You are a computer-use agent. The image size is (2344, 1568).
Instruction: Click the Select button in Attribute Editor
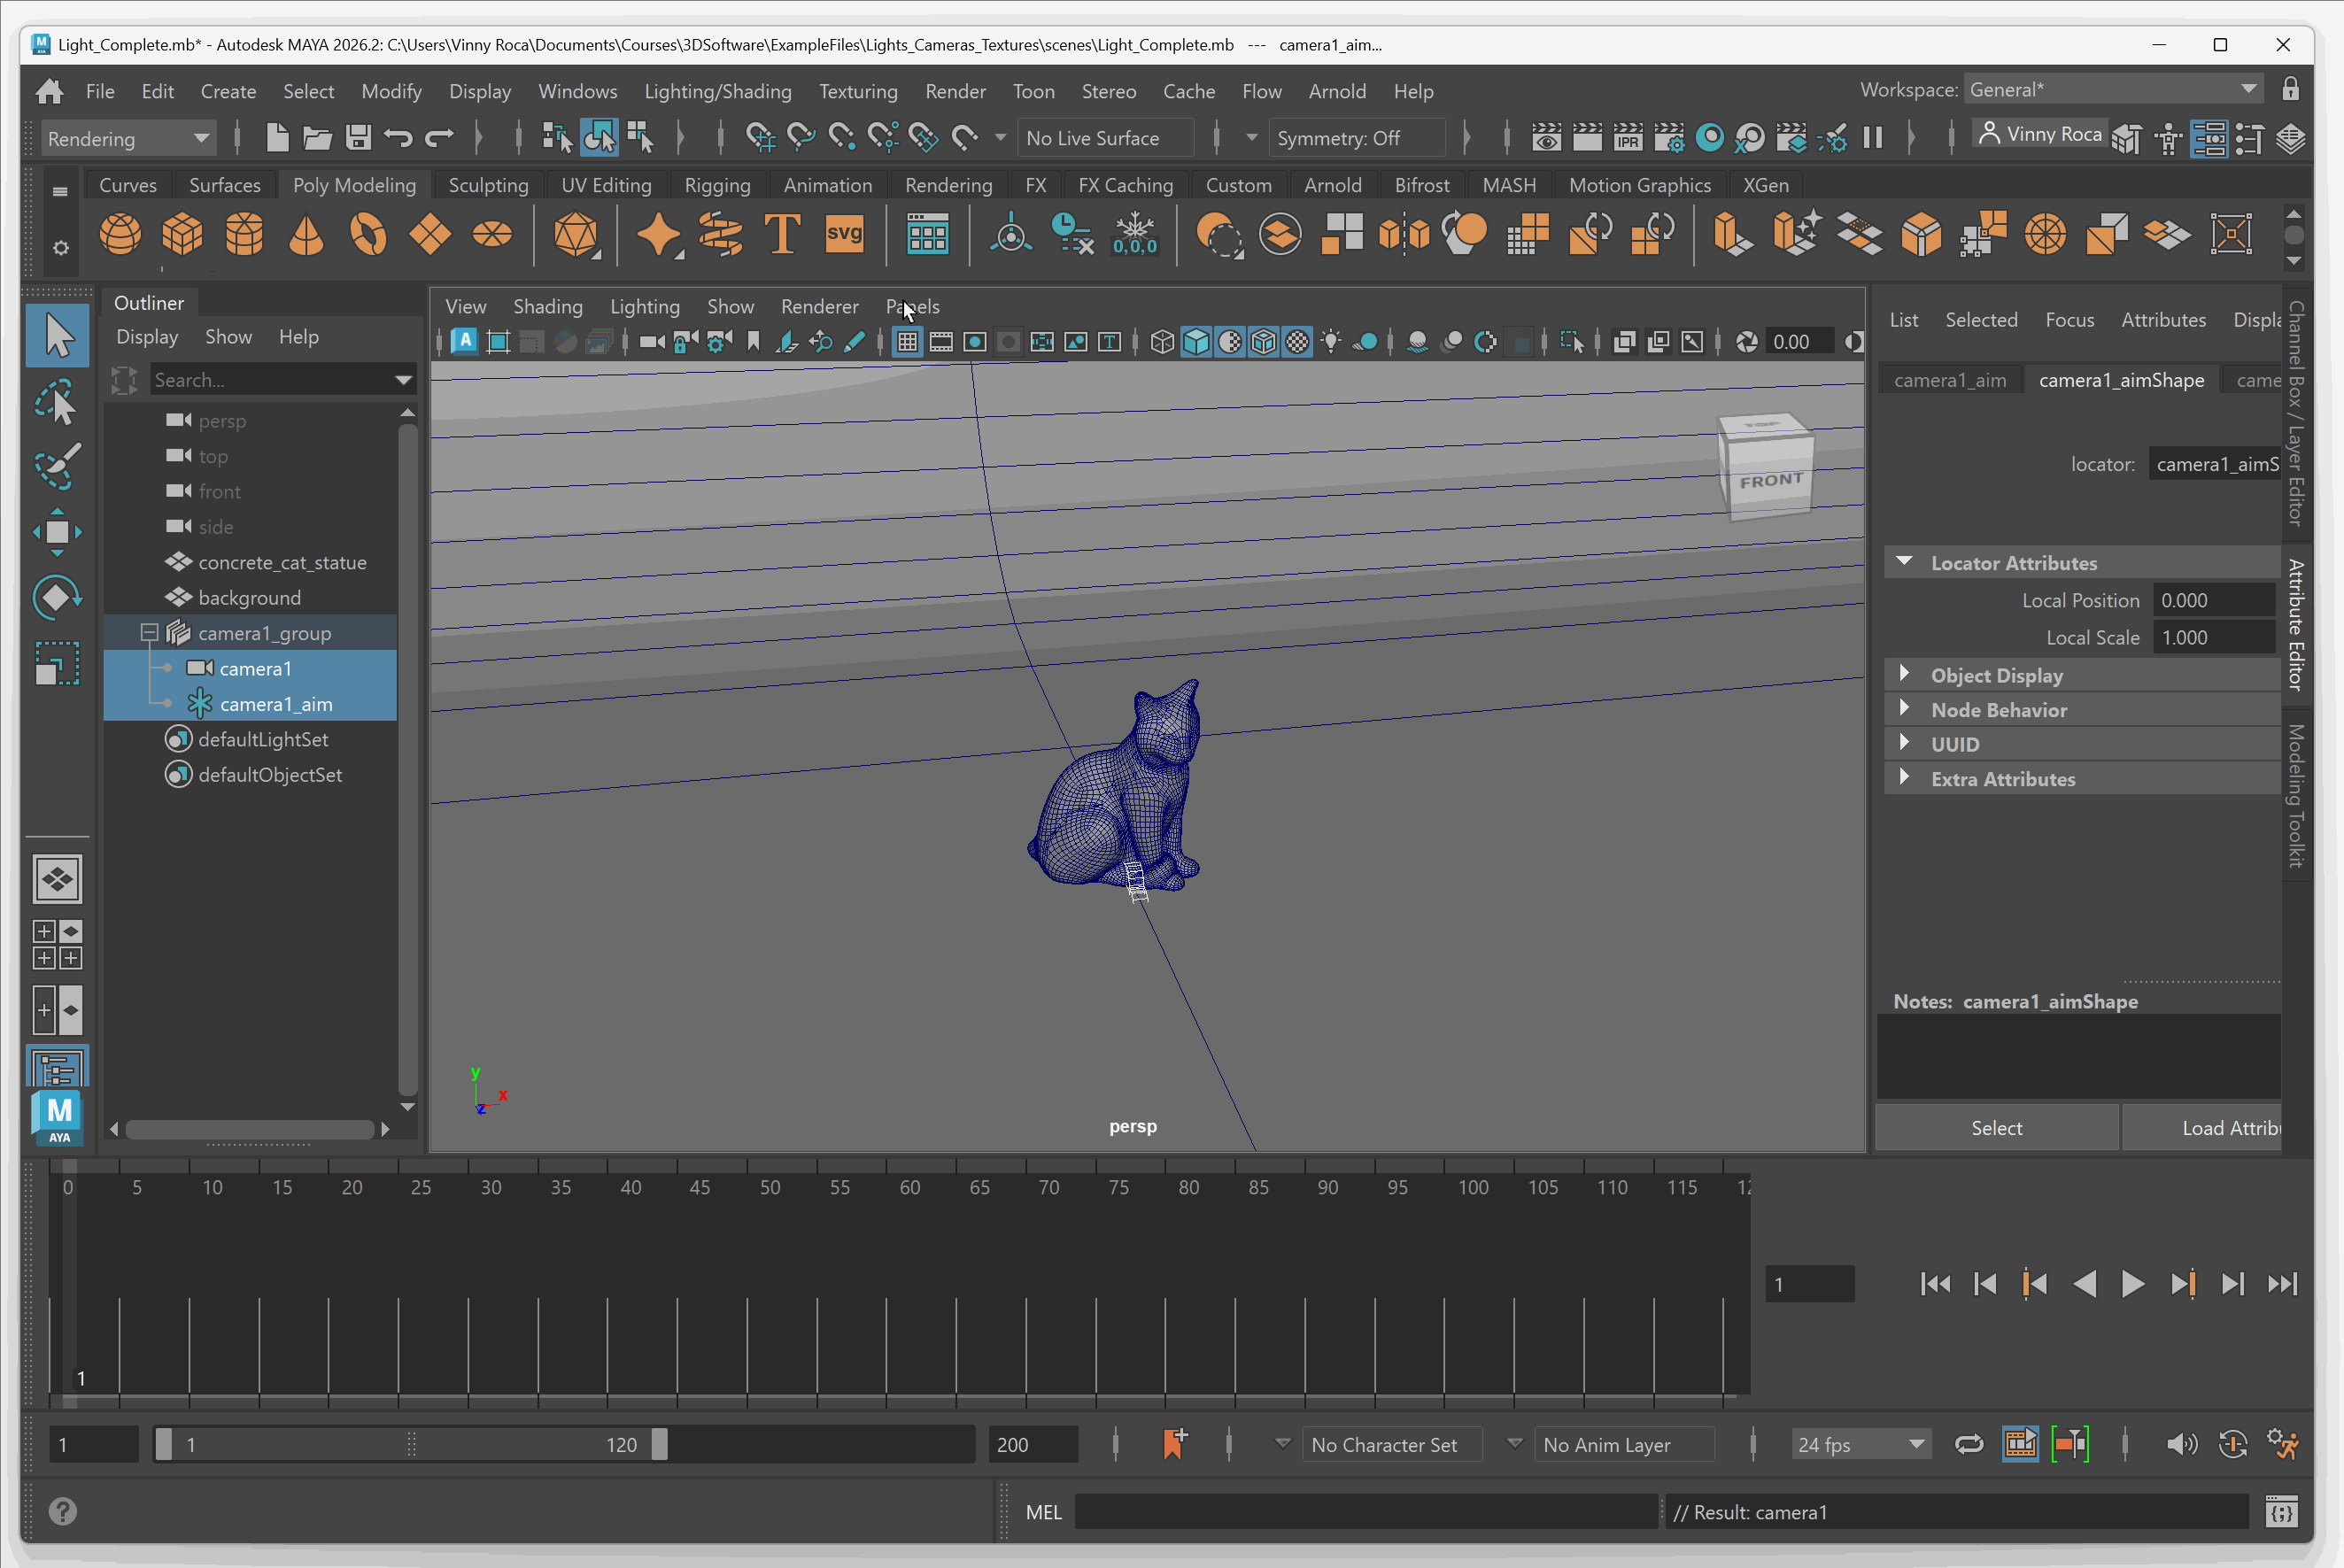click(x=1996, y=1128)
